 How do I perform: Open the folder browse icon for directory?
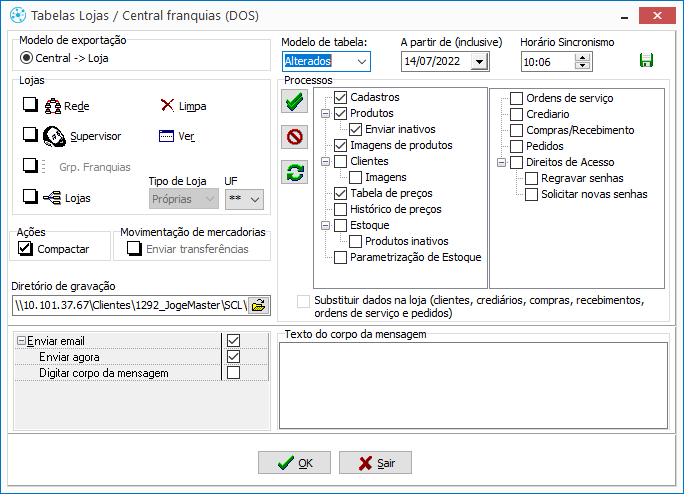point(259,305)
